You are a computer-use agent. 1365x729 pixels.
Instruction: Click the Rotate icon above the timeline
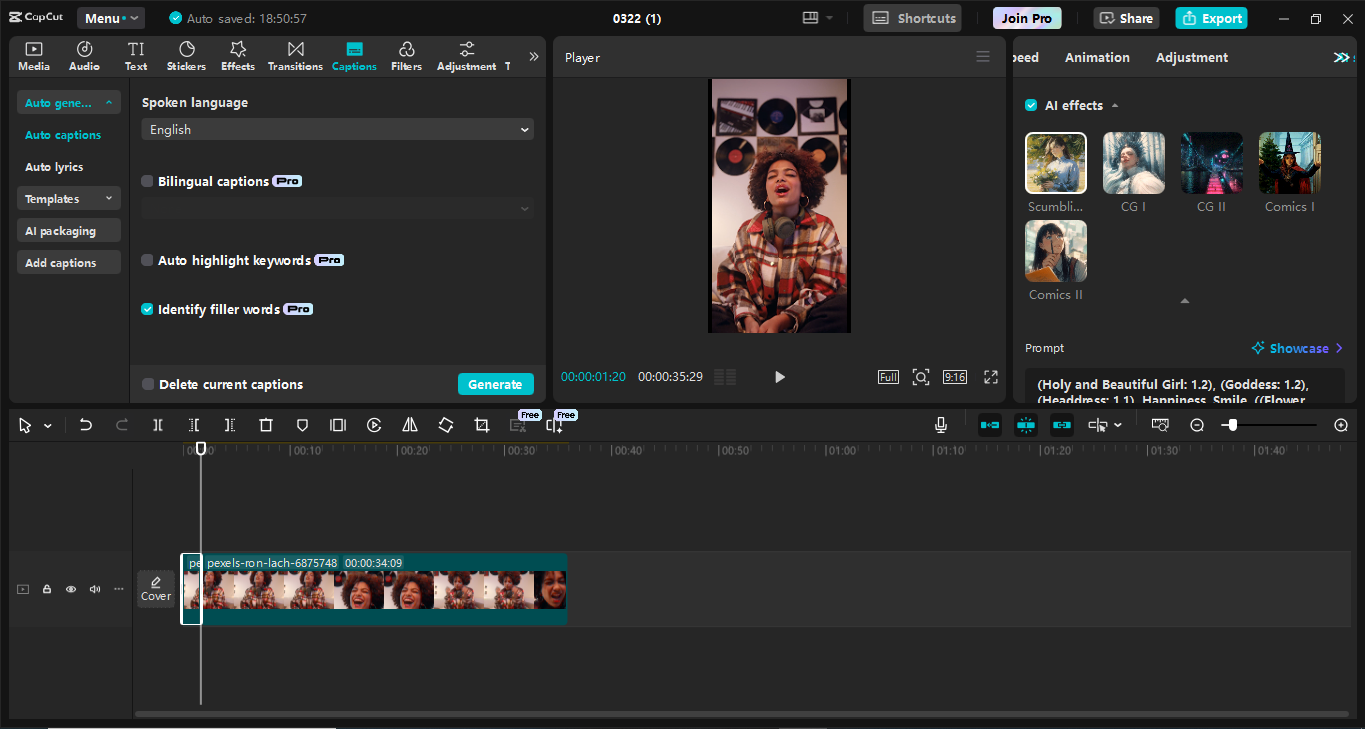pos(445,425)
